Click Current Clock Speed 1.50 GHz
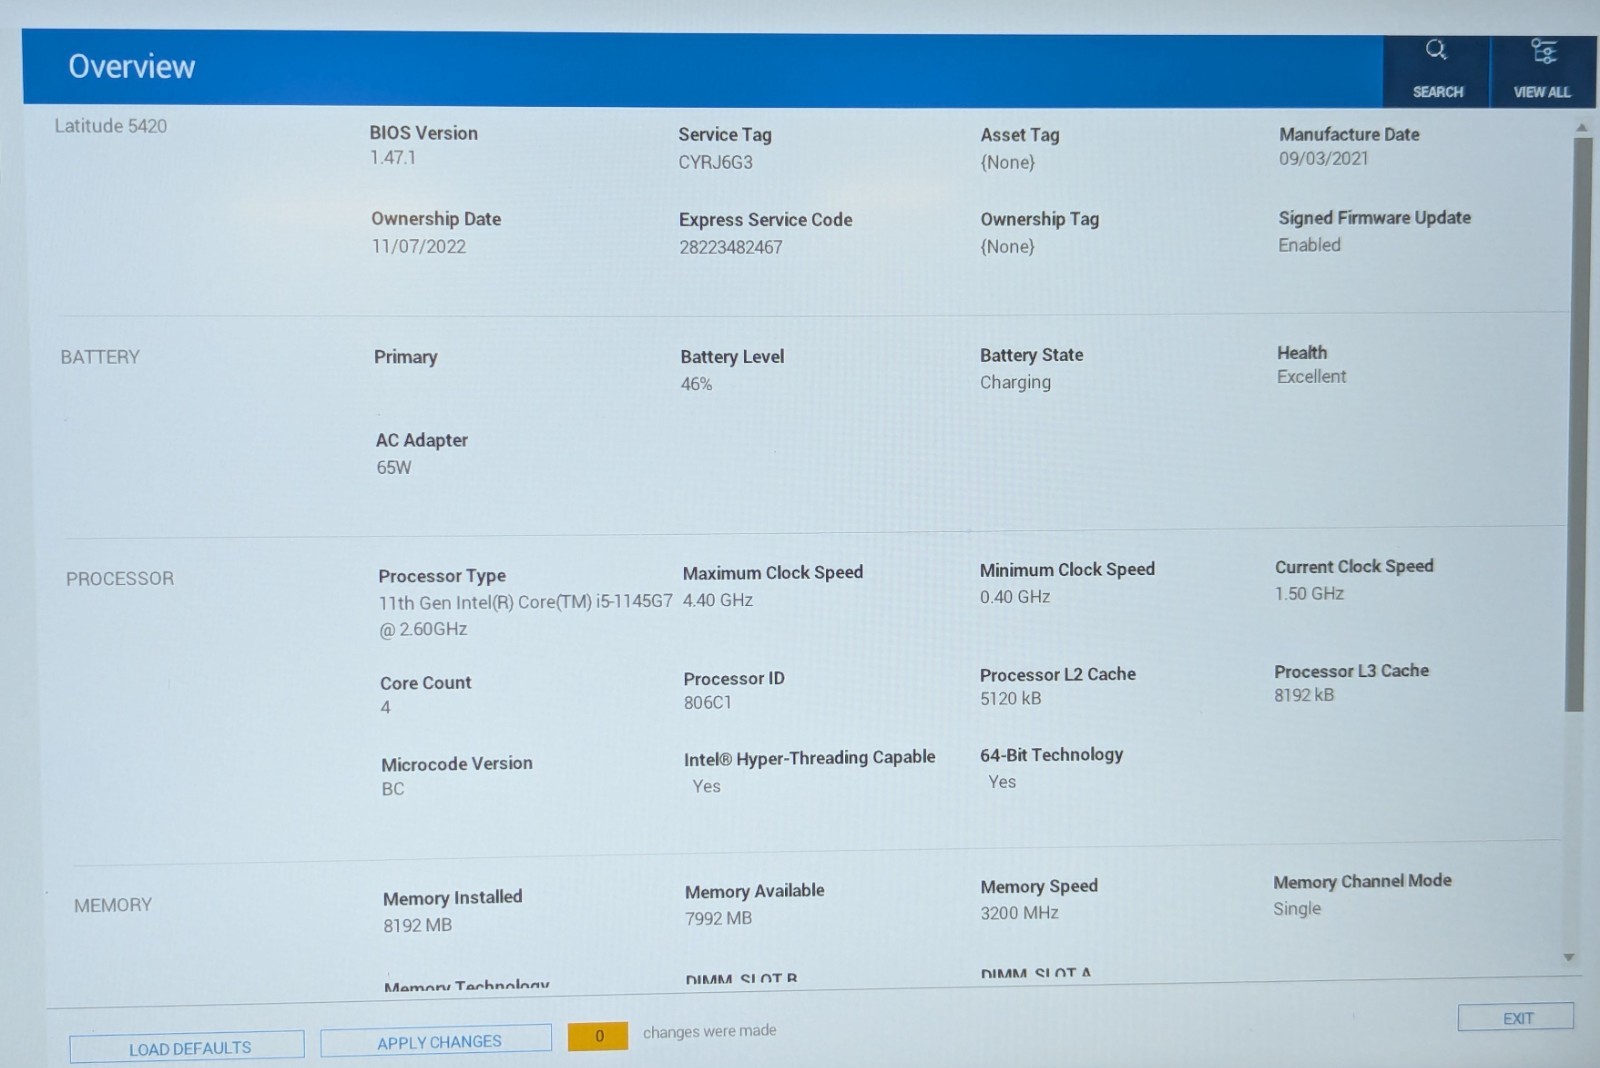 click(1309, 594)
